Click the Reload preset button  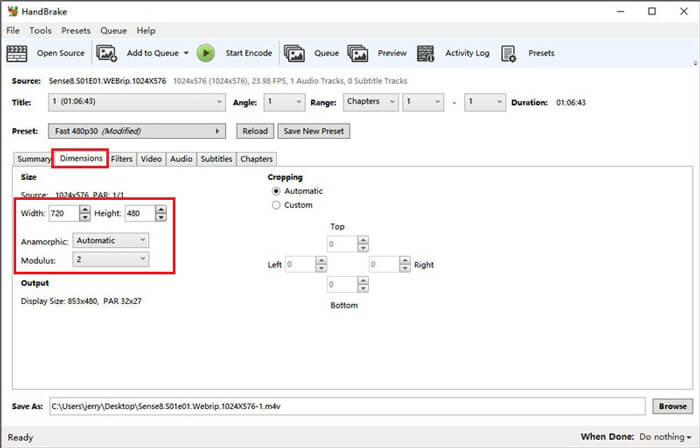pos(255,131)
